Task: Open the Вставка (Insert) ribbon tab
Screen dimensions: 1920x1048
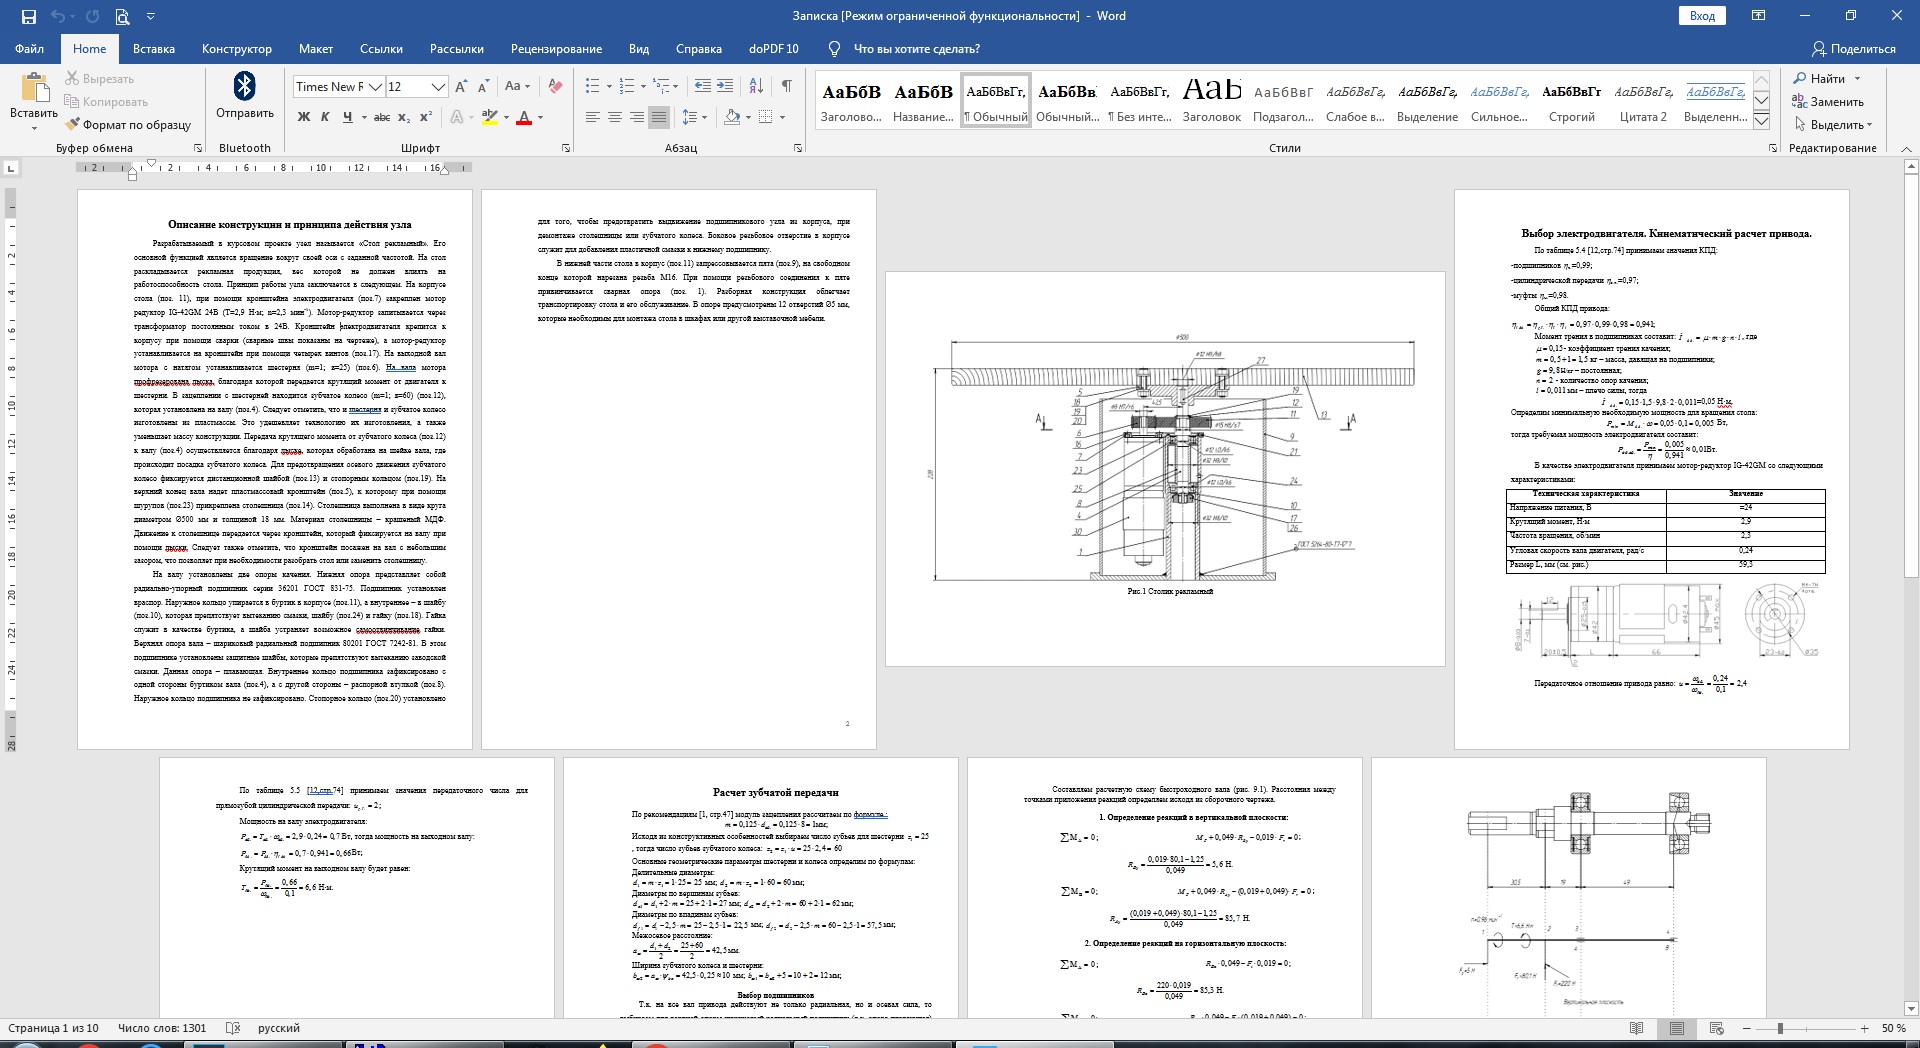Action: (x=153, y=49)
